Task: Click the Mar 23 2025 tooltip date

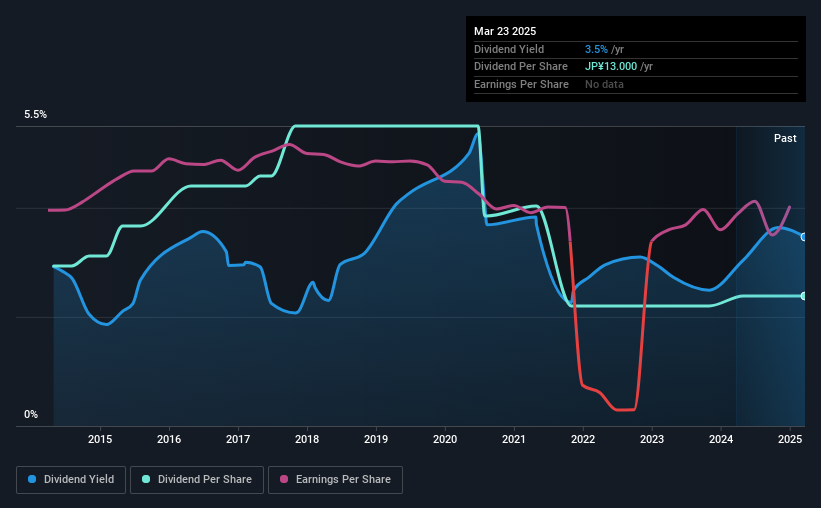Action: [x=505, y=31]
